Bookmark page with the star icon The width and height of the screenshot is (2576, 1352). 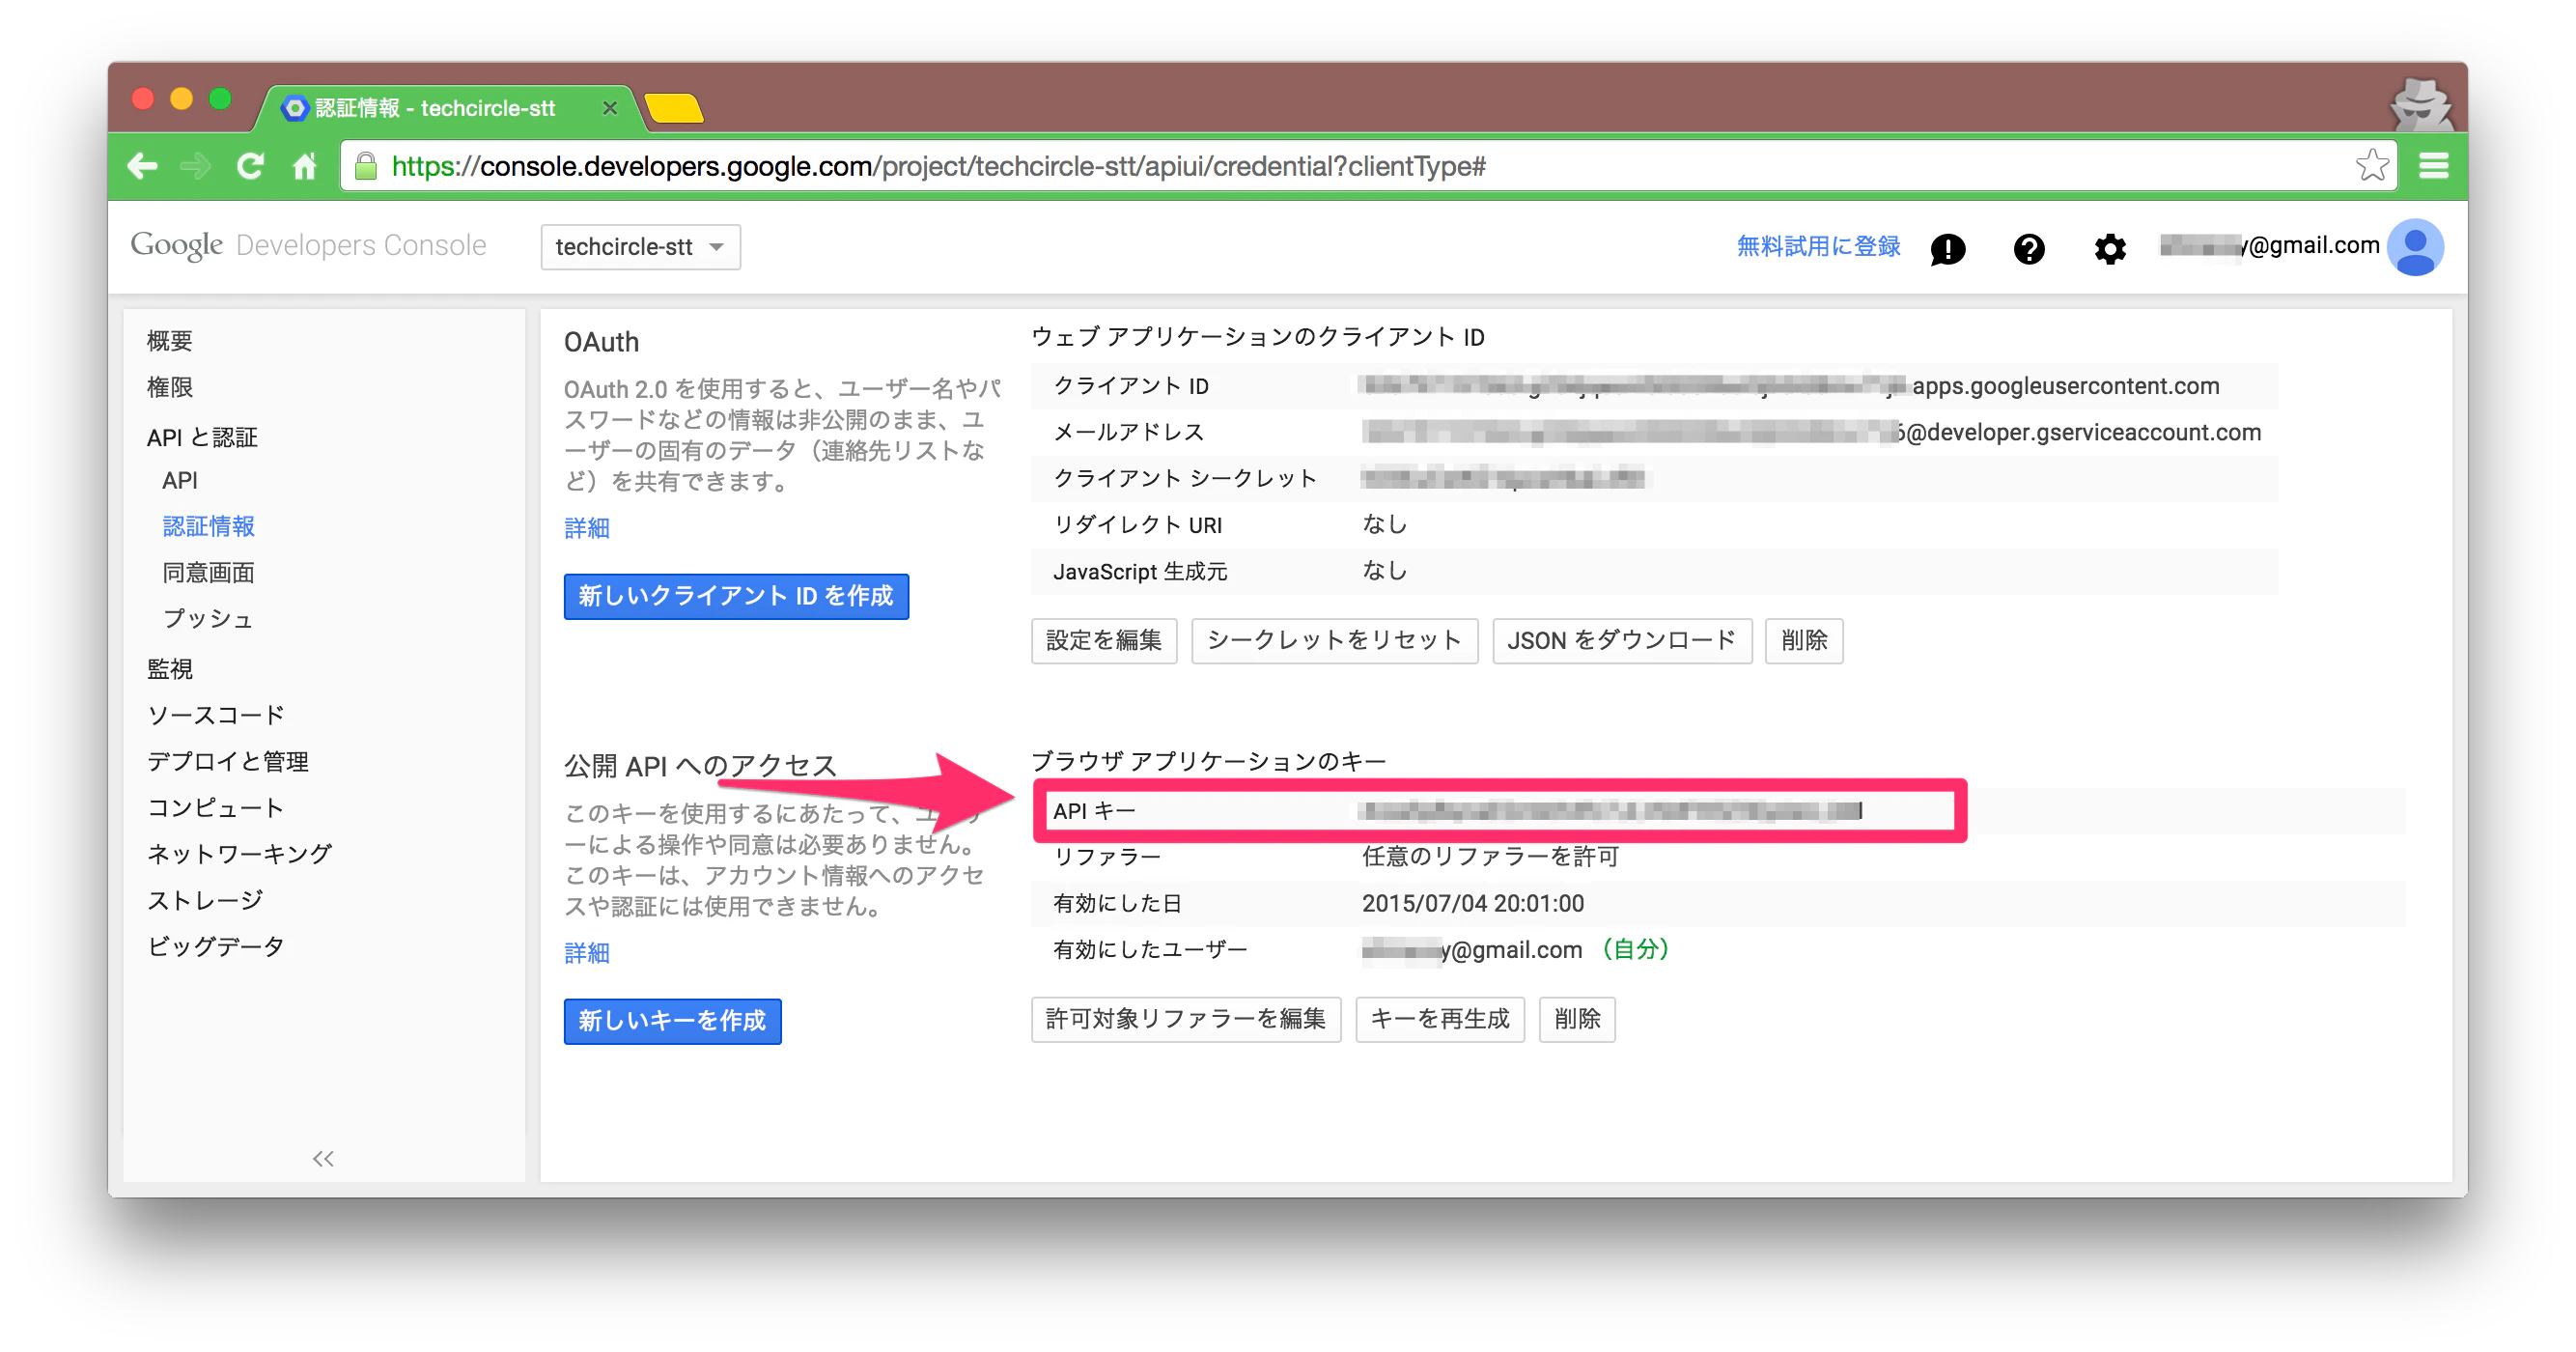[x=2371, y=166]
